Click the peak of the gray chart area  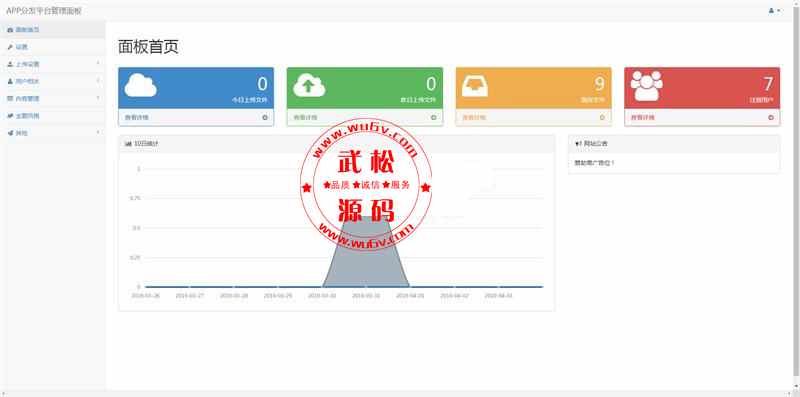(366, 217)
